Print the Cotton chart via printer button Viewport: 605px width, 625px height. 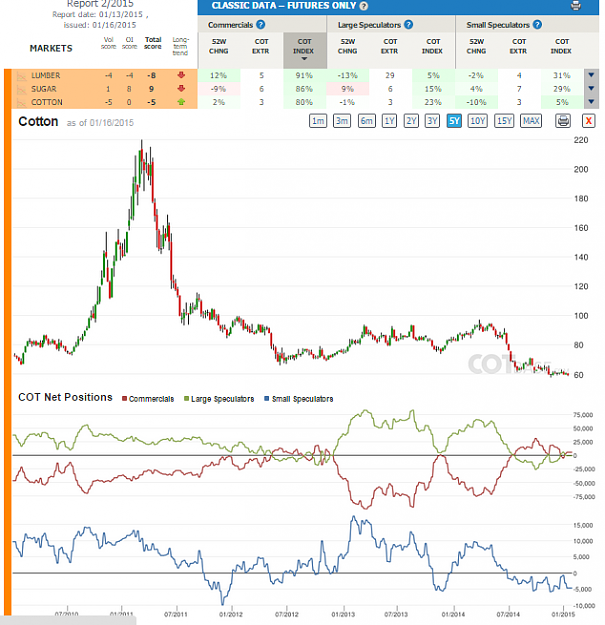pyautogui.click(x=563, y=121)
